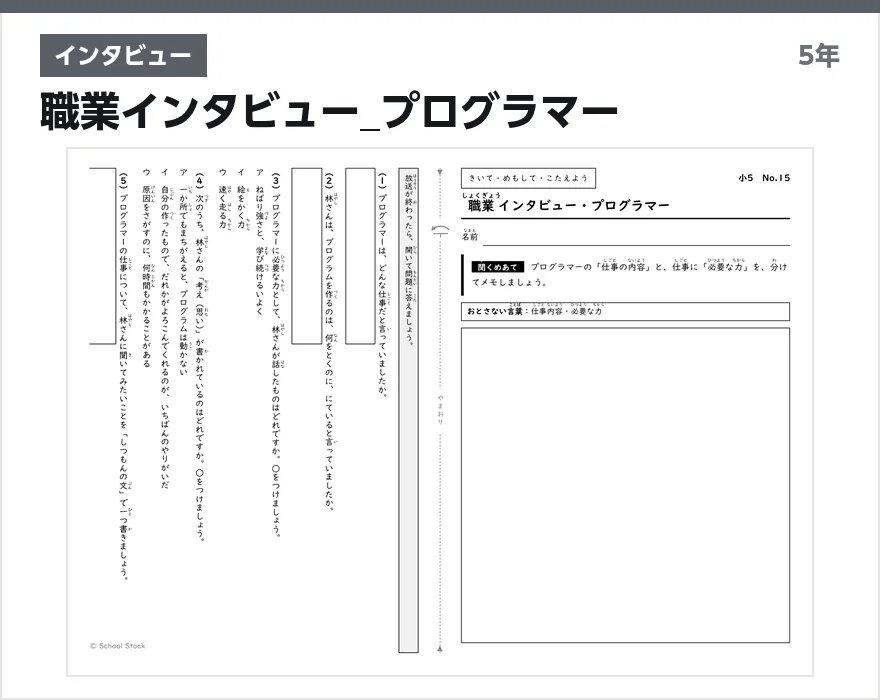Click question (1) about programmer's work
The image size is (880, 700).
tap(382, 285)
